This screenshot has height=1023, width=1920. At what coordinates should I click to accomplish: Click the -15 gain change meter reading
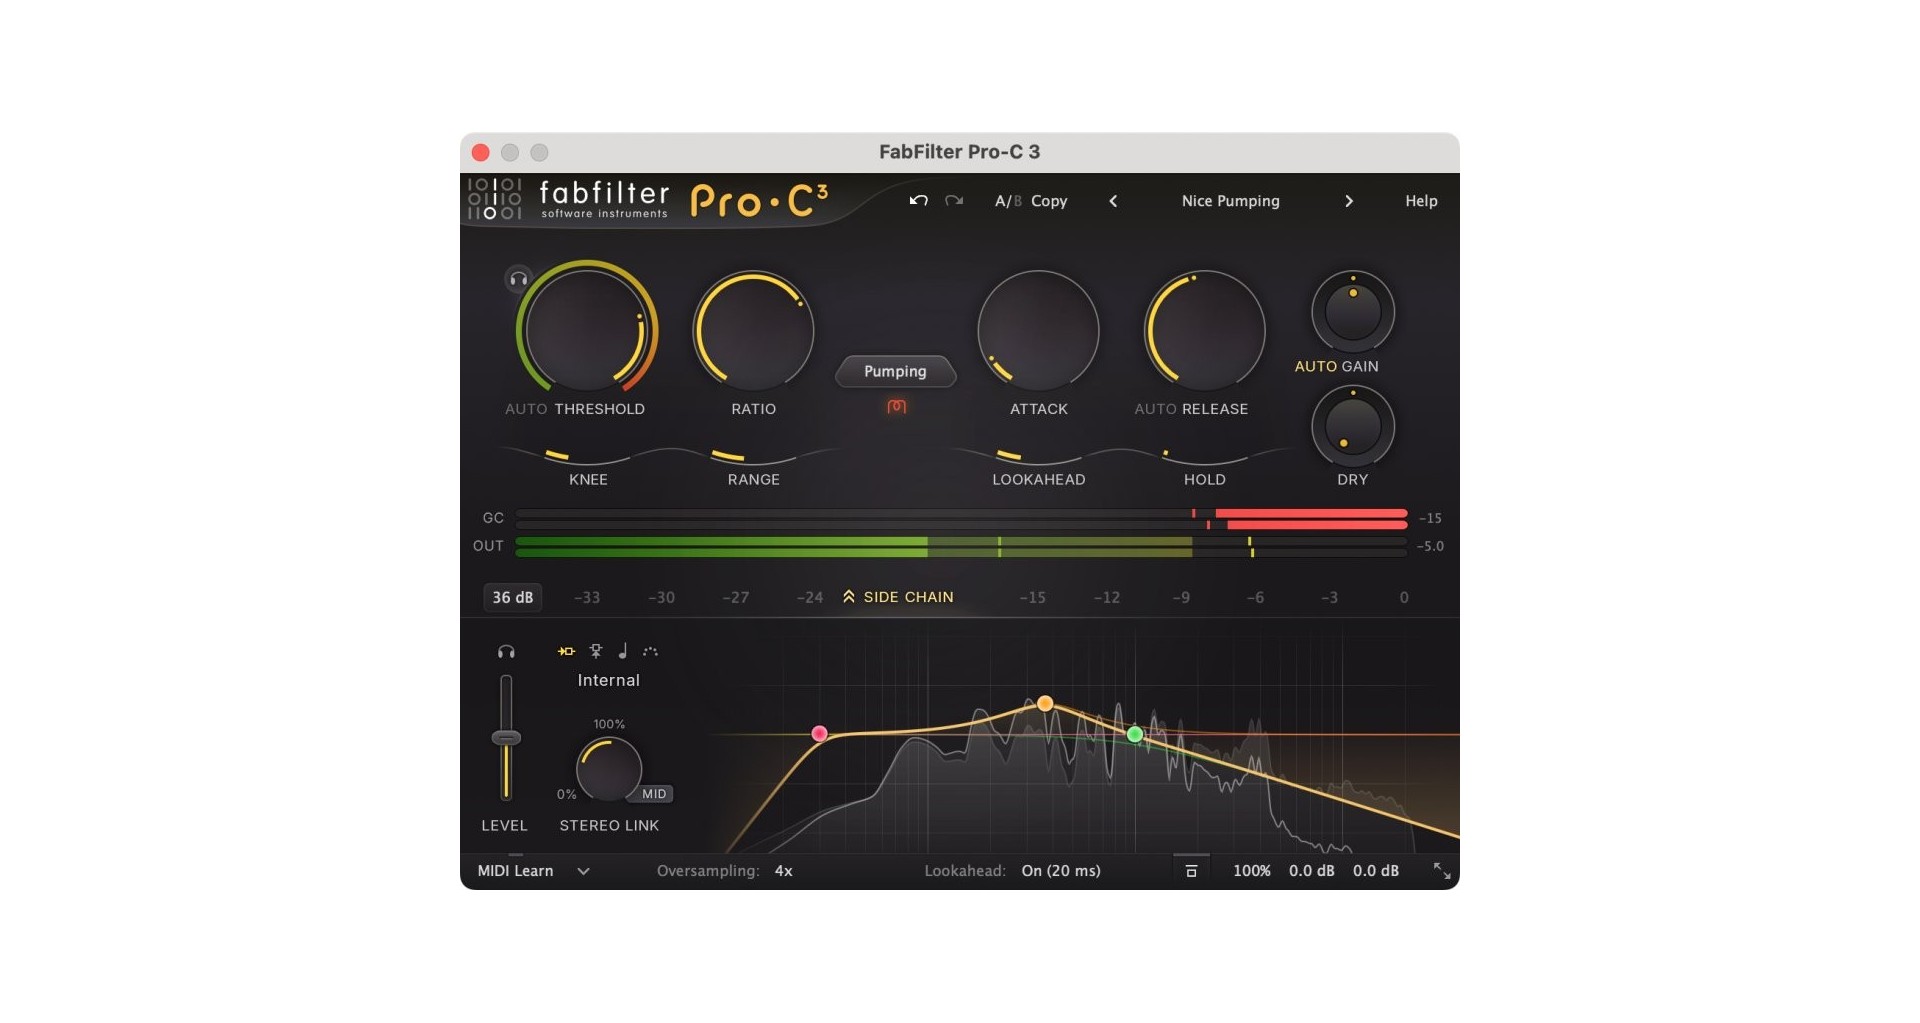[1430, 518]
